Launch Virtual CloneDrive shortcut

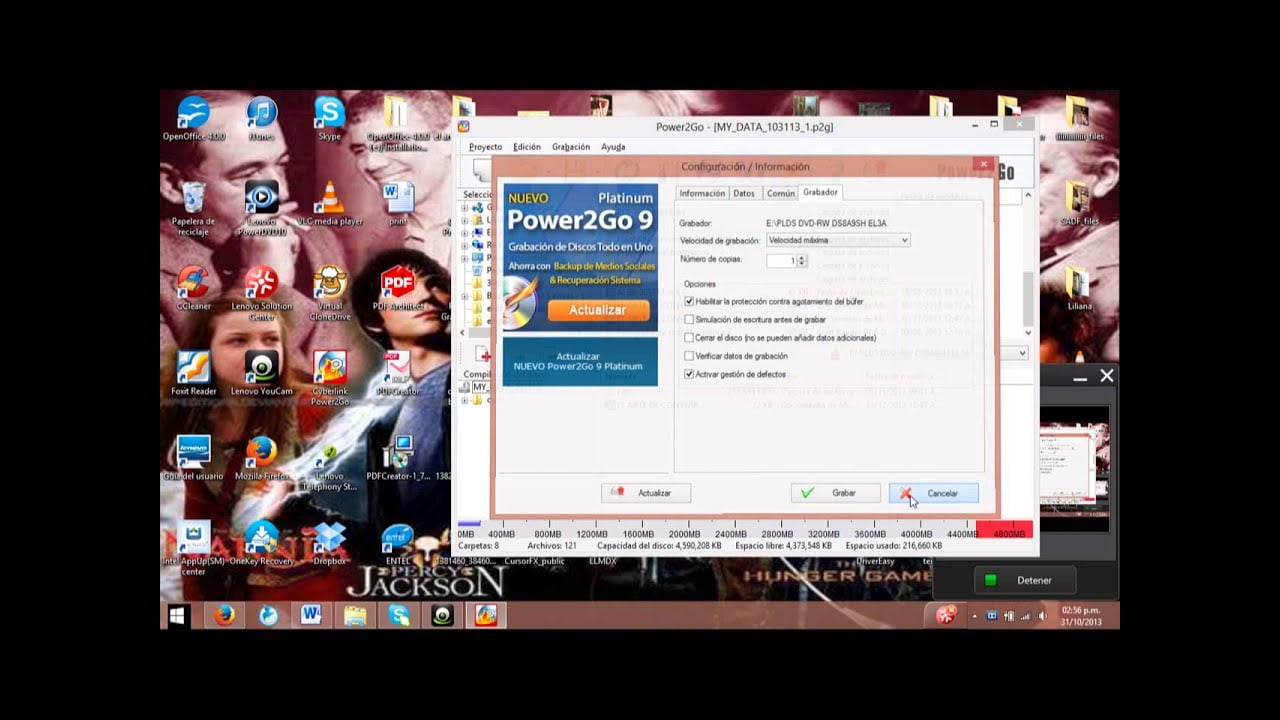coord(329,292)
